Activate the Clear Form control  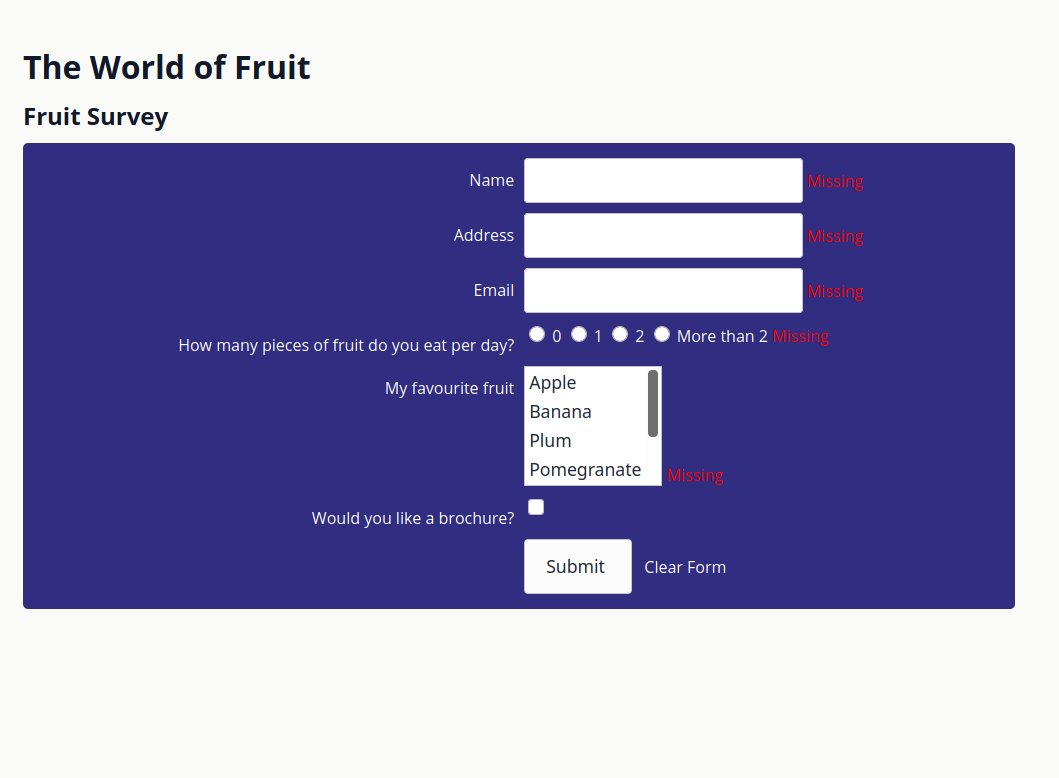pyautogui.click(x=685, y=567)
